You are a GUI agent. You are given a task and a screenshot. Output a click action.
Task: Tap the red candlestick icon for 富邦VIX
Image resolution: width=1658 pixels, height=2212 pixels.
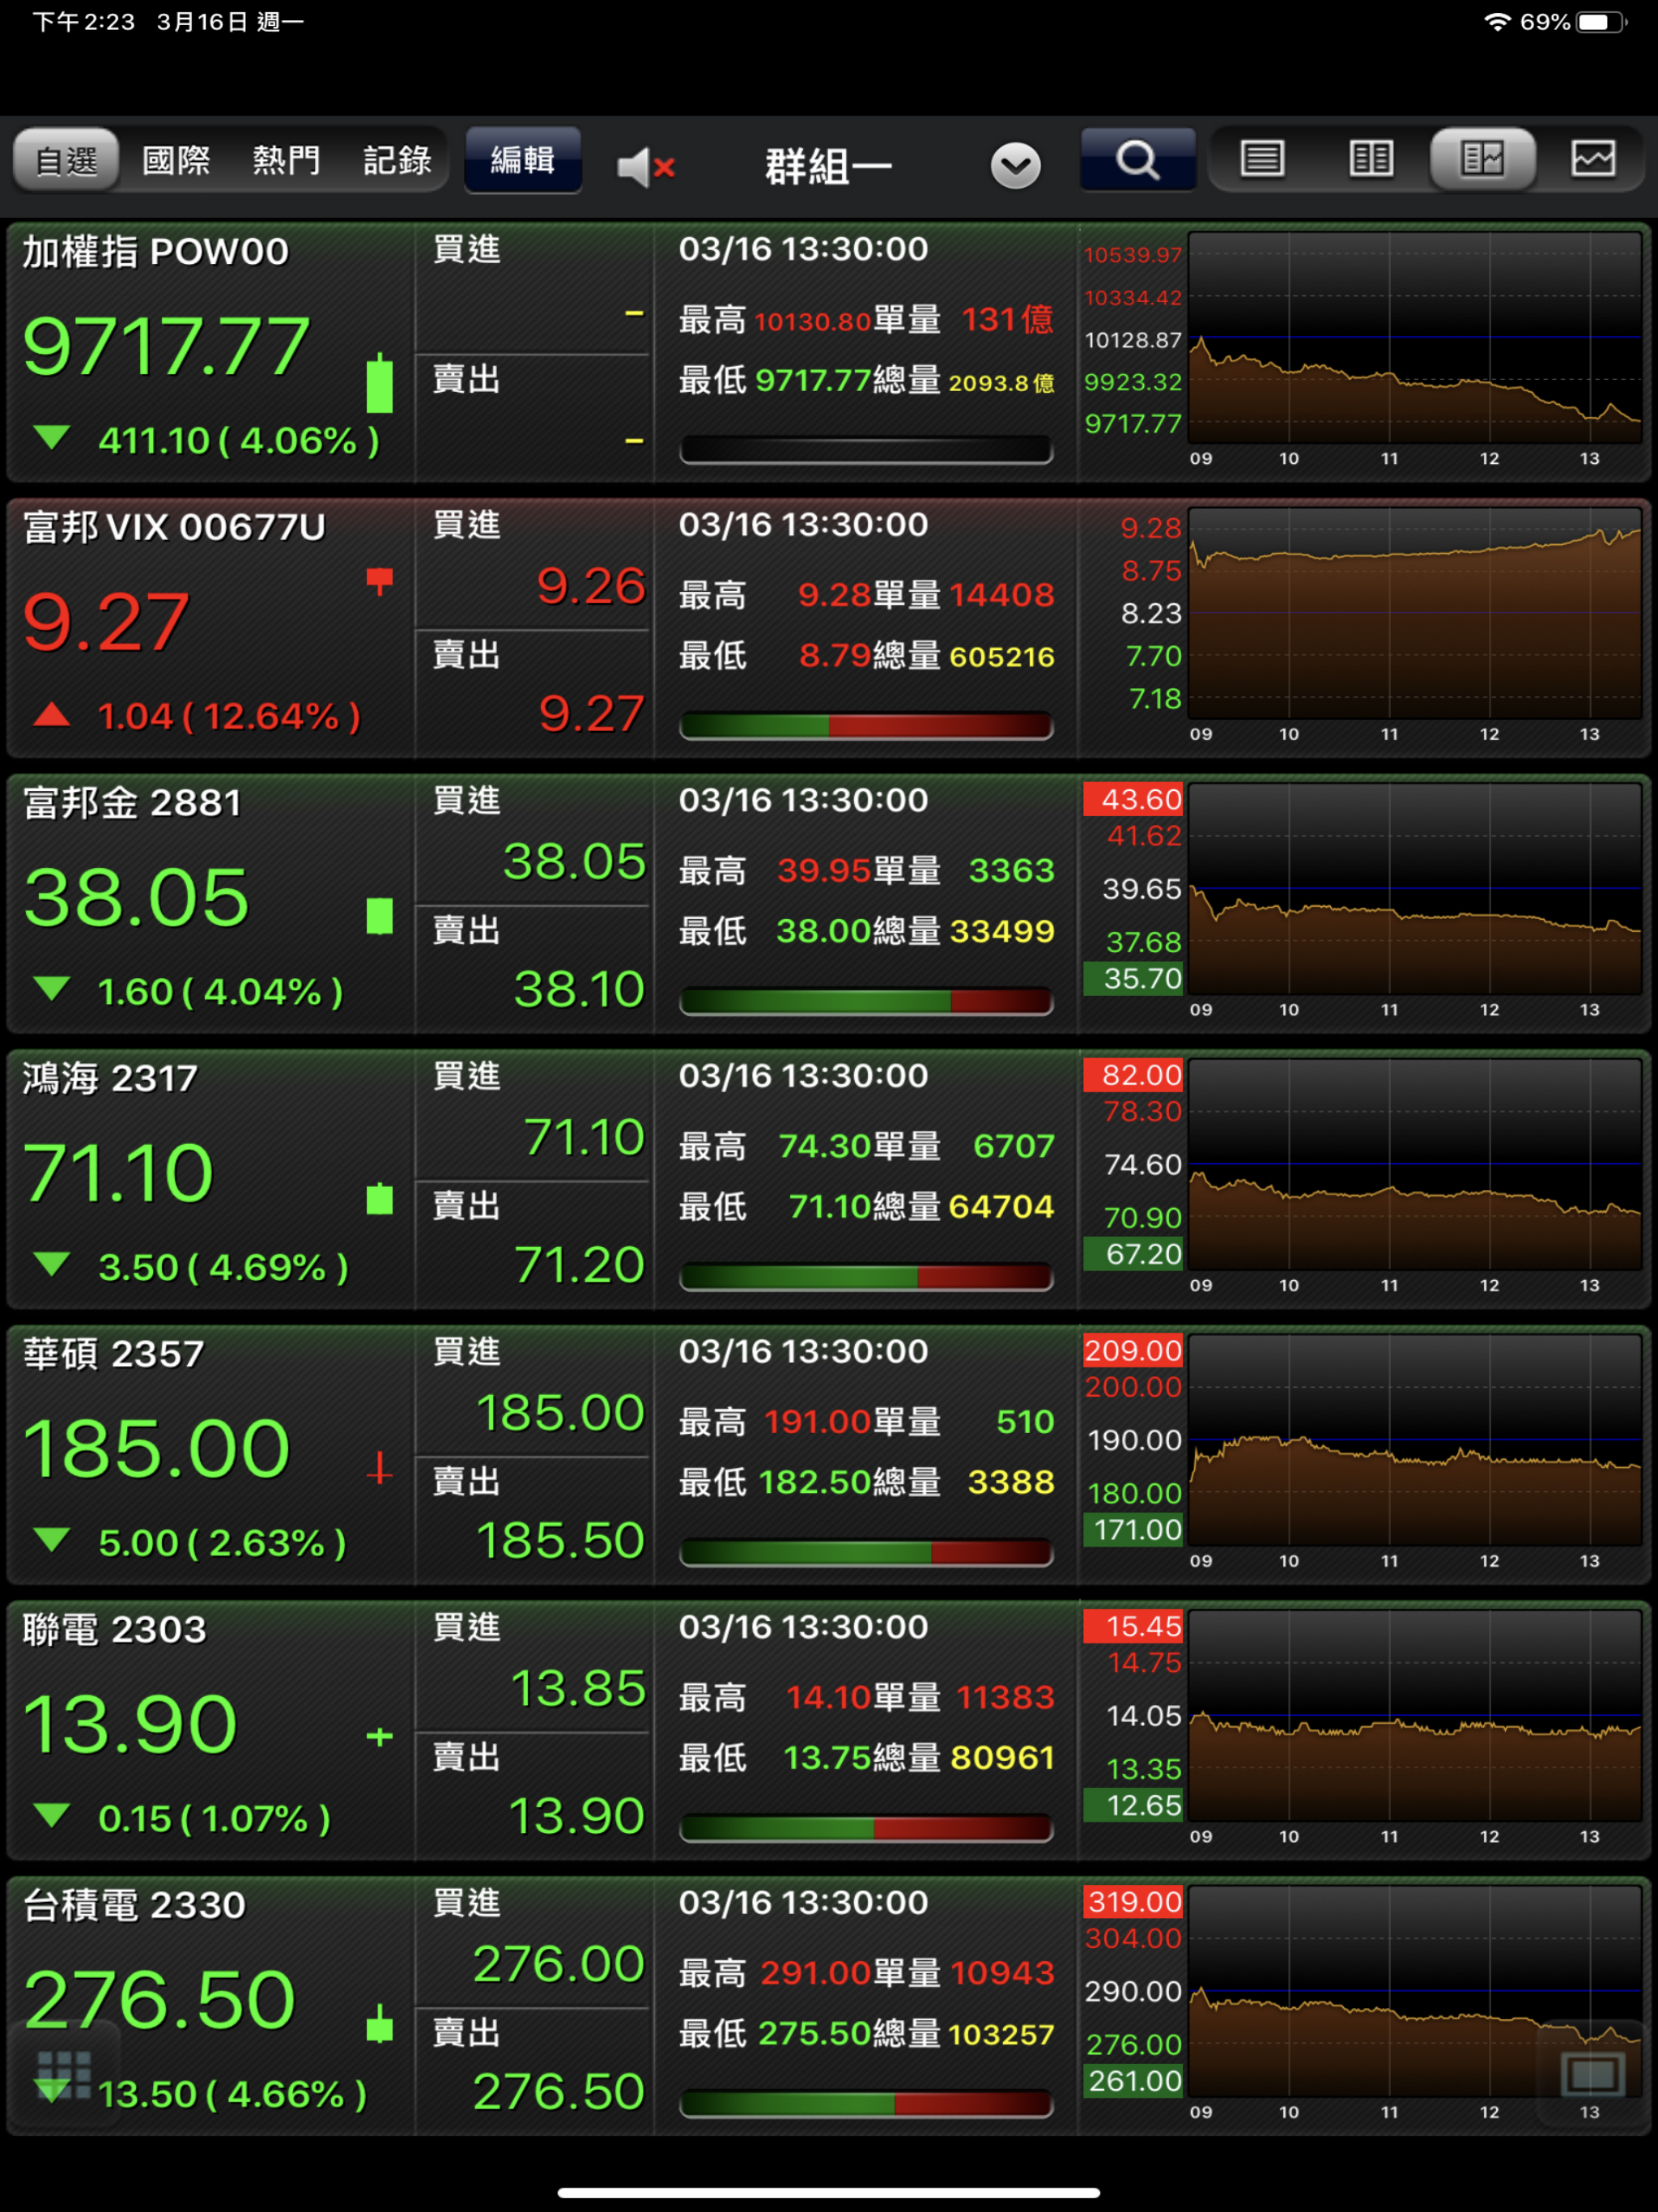(379, 581)
